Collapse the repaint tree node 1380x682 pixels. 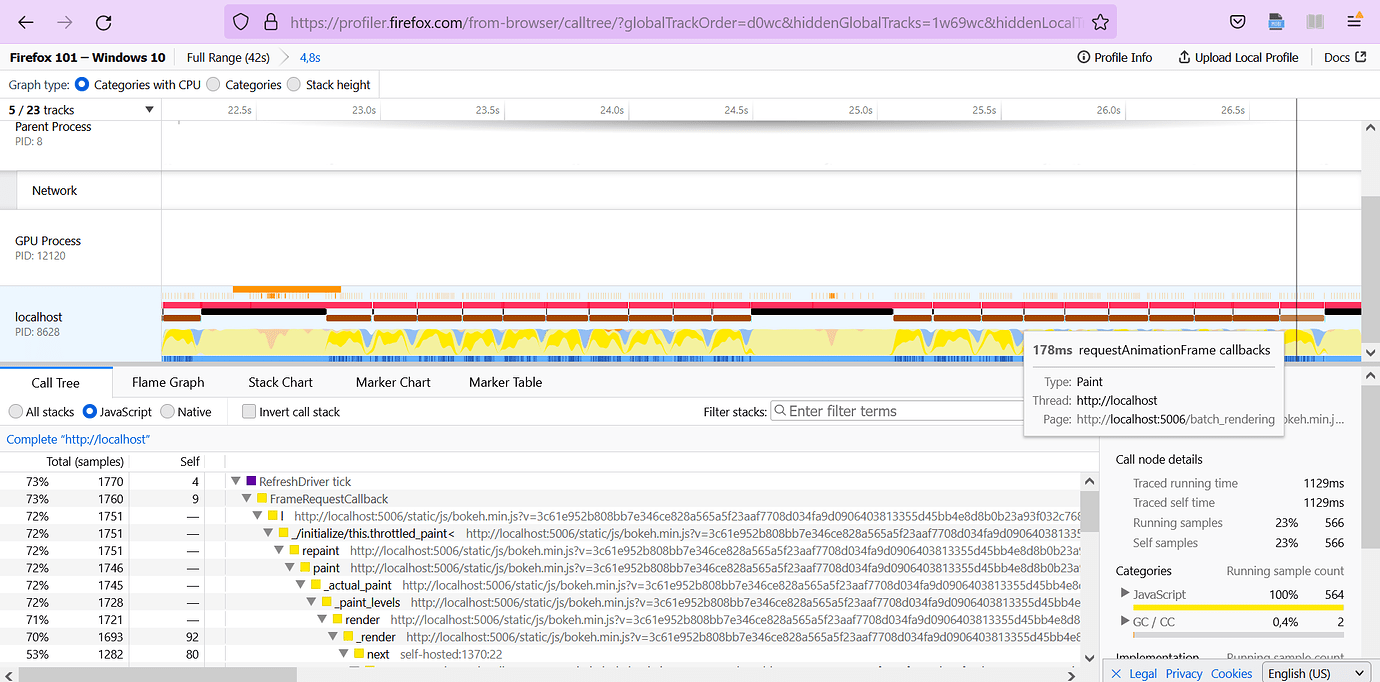[x=280, y=550]
